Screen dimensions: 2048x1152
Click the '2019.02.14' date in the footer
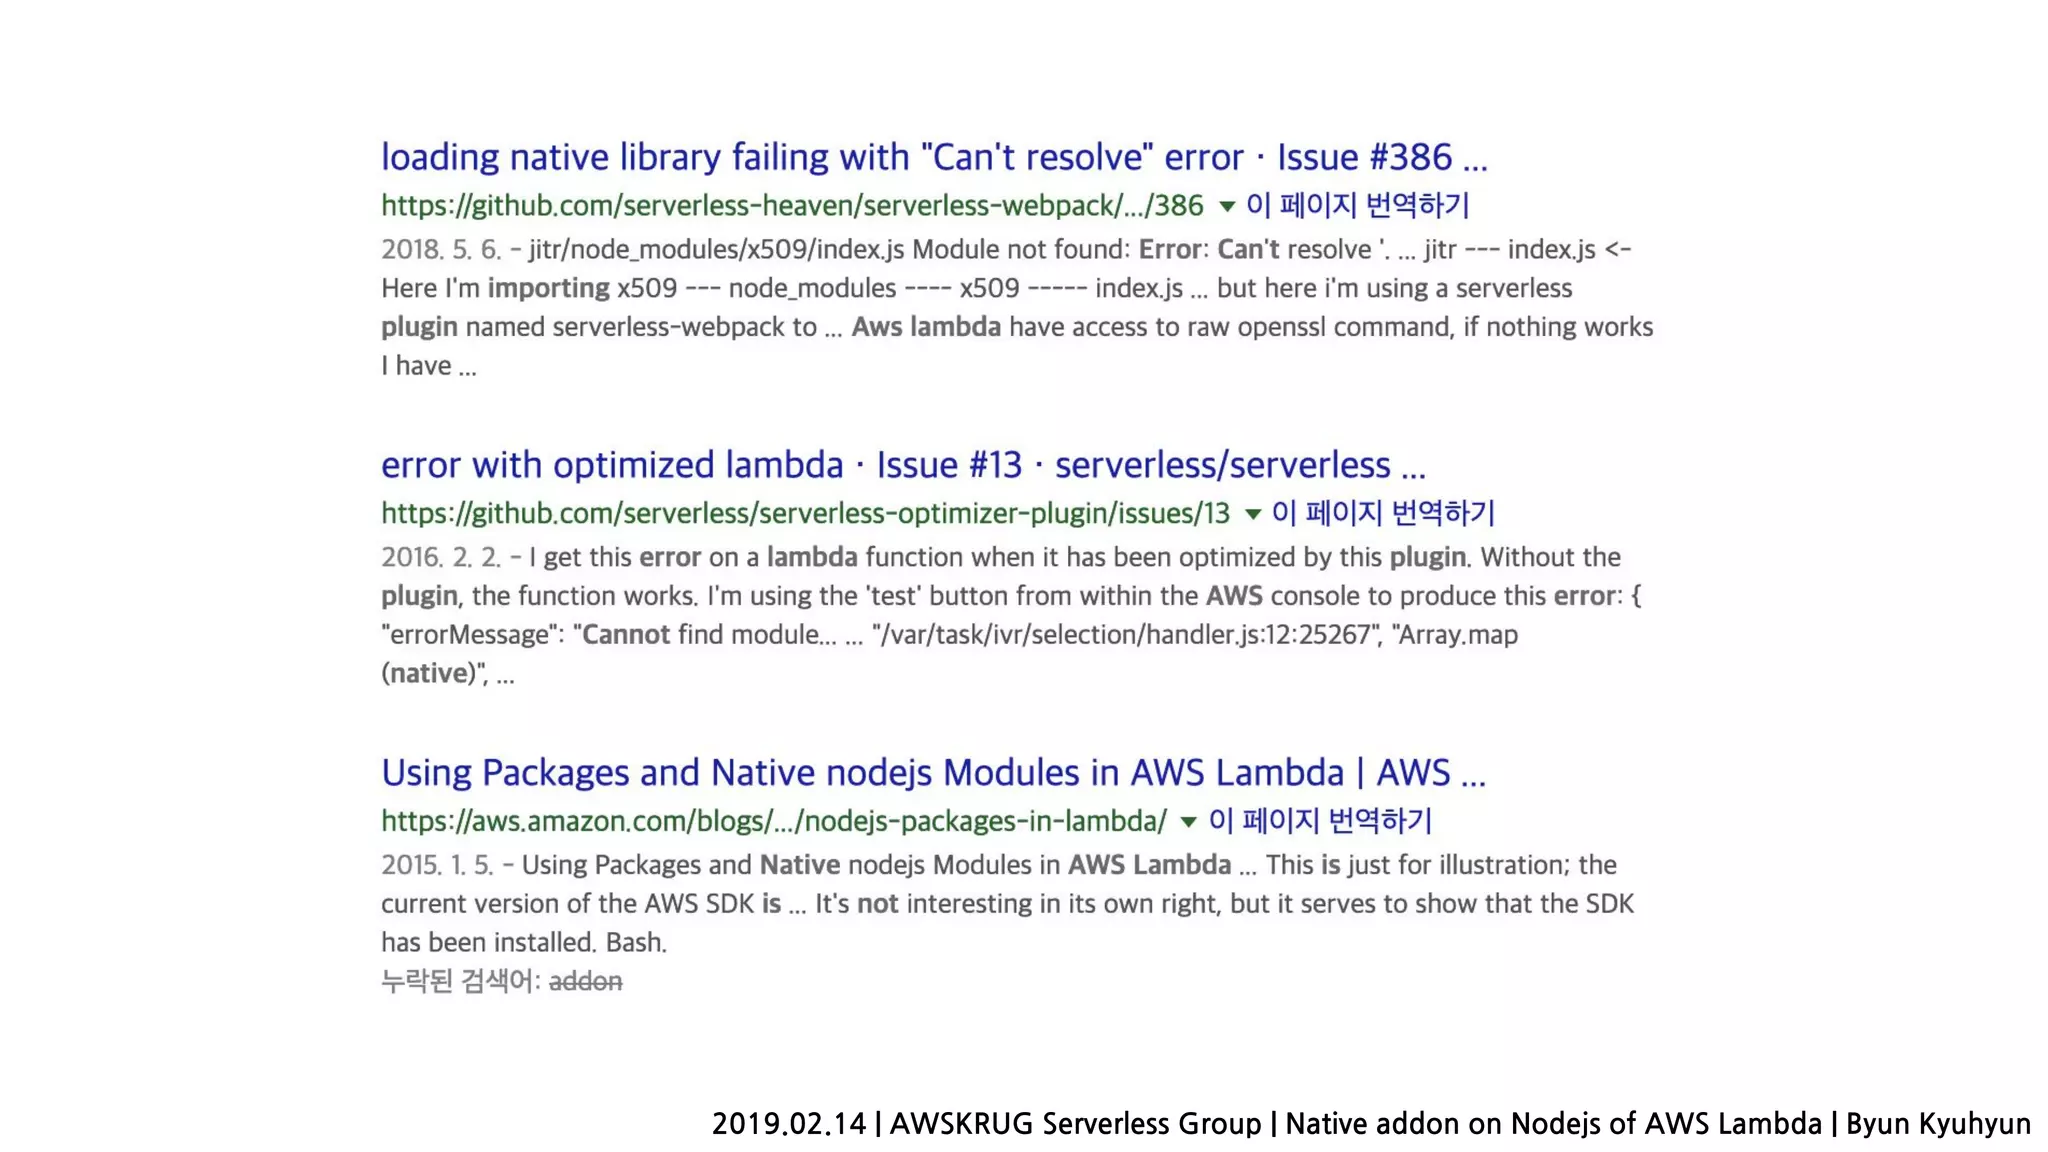point(789,1124)
